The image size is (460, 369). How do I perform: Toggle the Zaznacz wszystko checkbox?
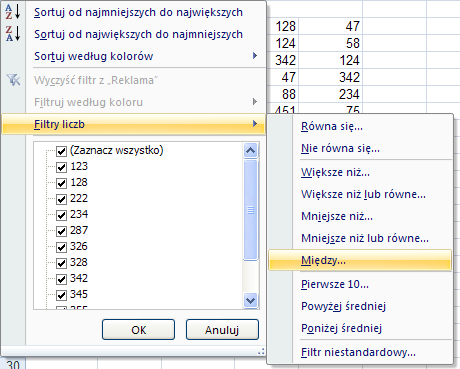coord(61,151)
